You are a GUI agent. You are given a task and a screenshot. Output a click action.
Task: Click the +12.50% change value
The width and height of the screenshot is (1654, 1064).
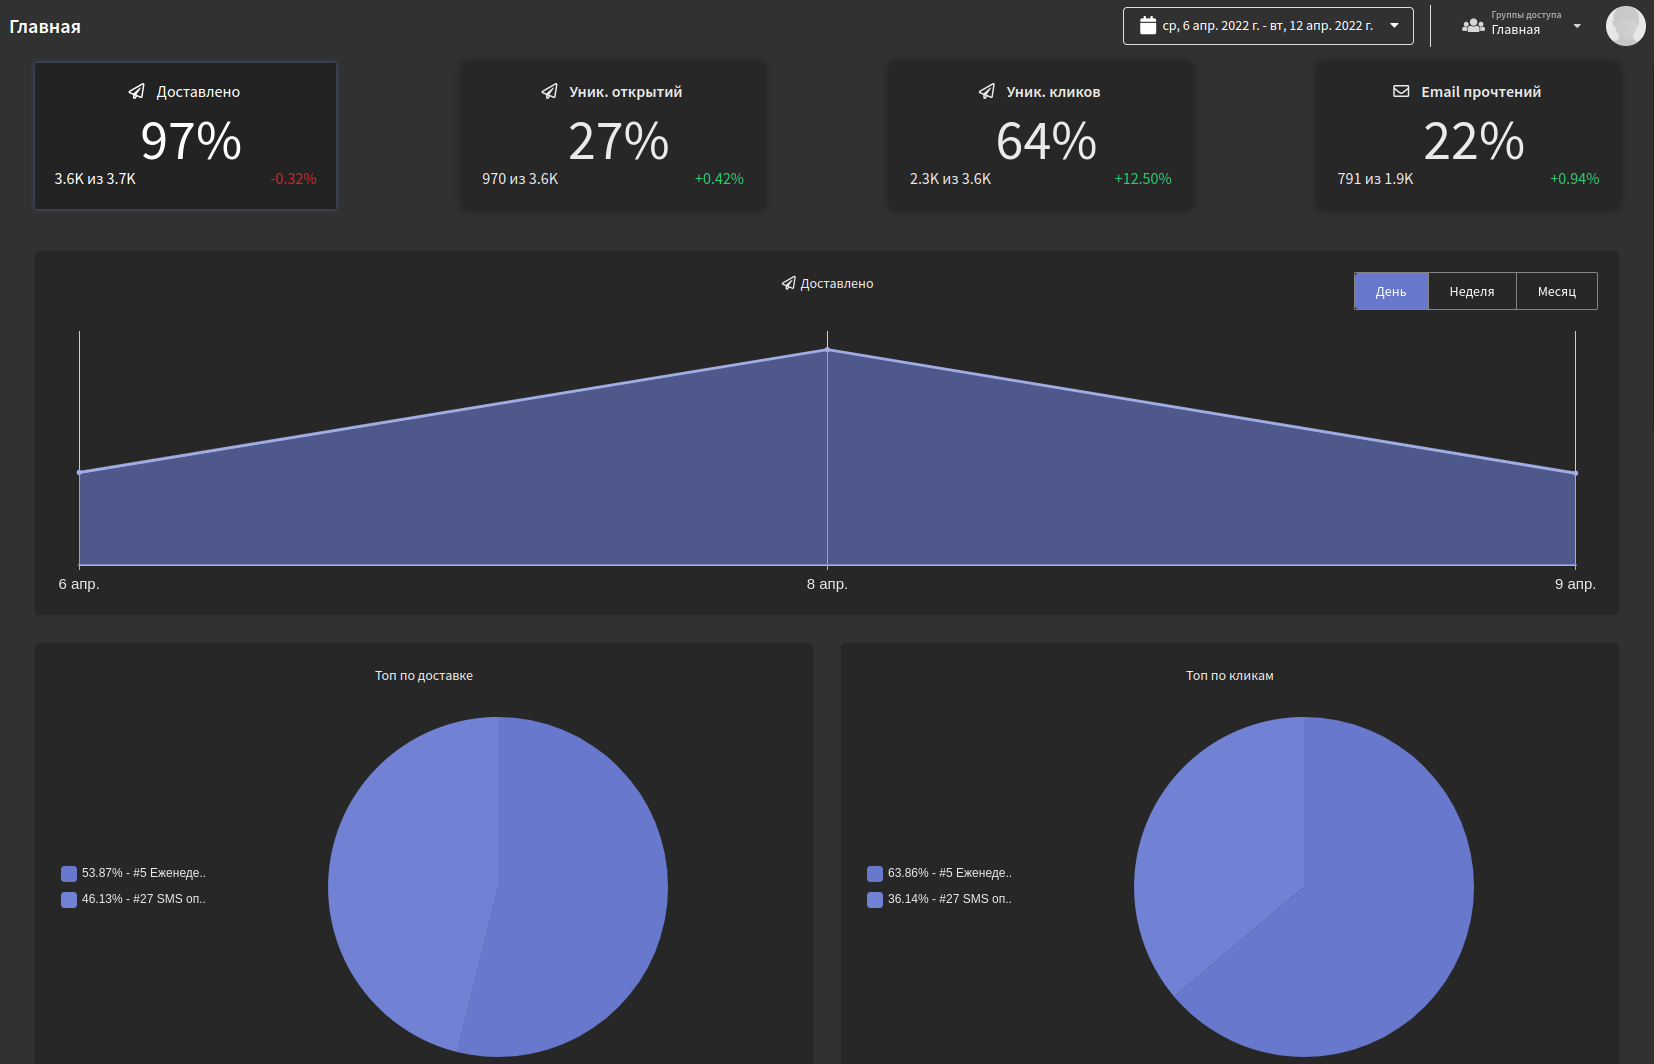coord(1143,179)
